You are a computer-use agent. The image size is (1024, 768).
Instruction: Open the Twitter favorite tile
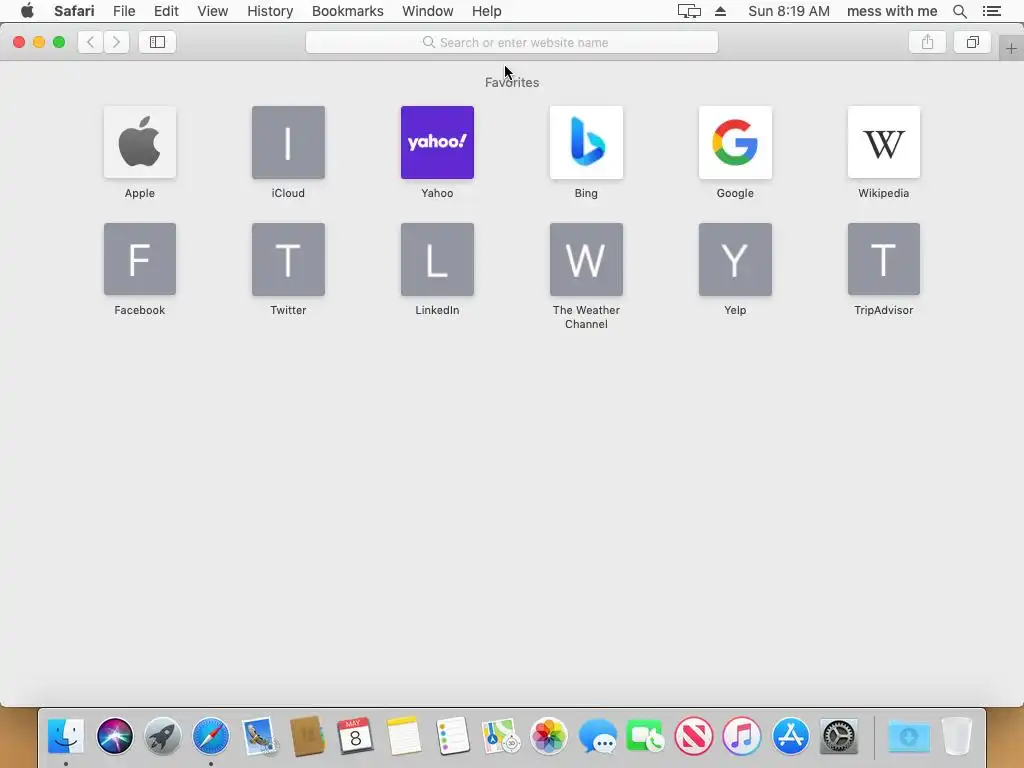click(288, 259)
